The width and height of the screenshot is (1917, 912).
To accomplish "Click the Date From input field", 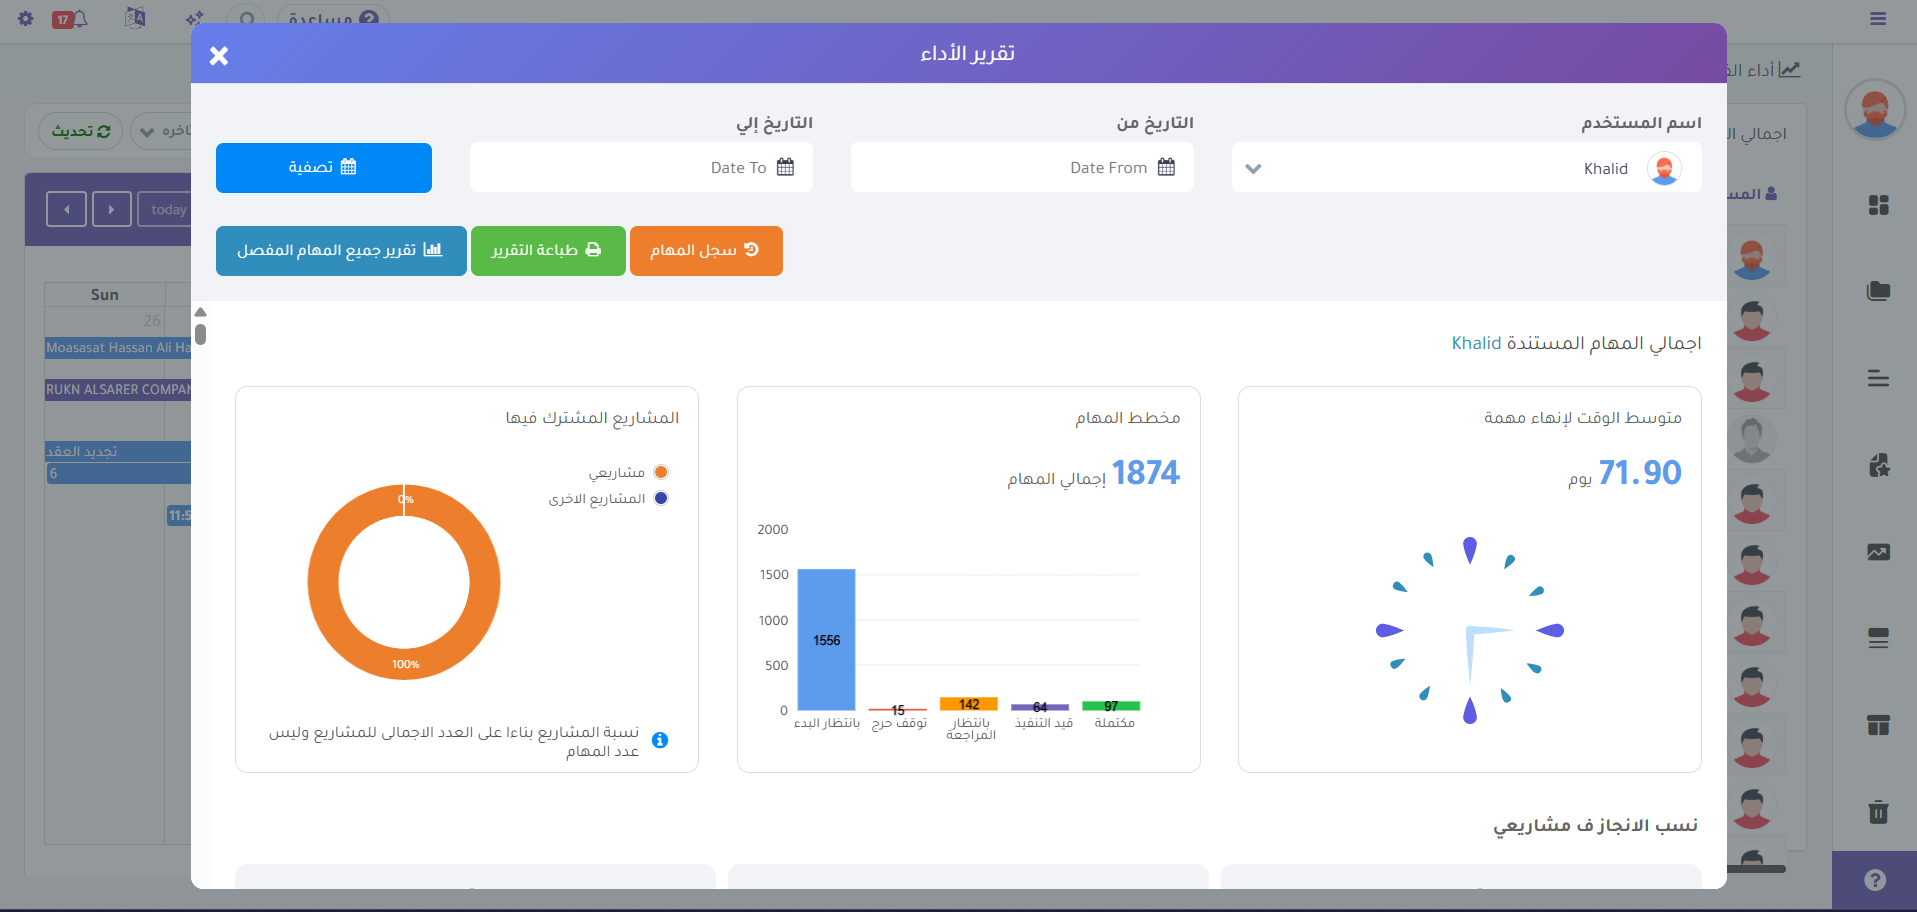I will coord(1022,167).
